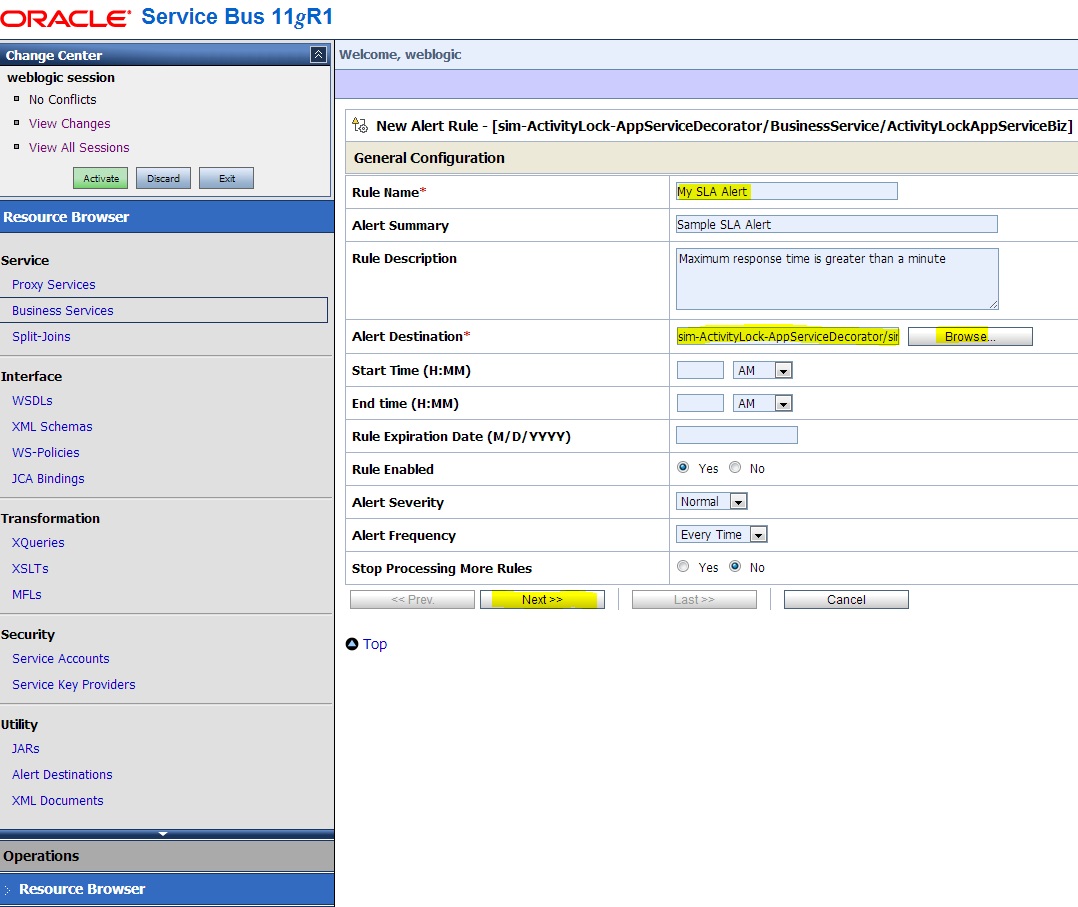Click the Rule Description text area

837,278
